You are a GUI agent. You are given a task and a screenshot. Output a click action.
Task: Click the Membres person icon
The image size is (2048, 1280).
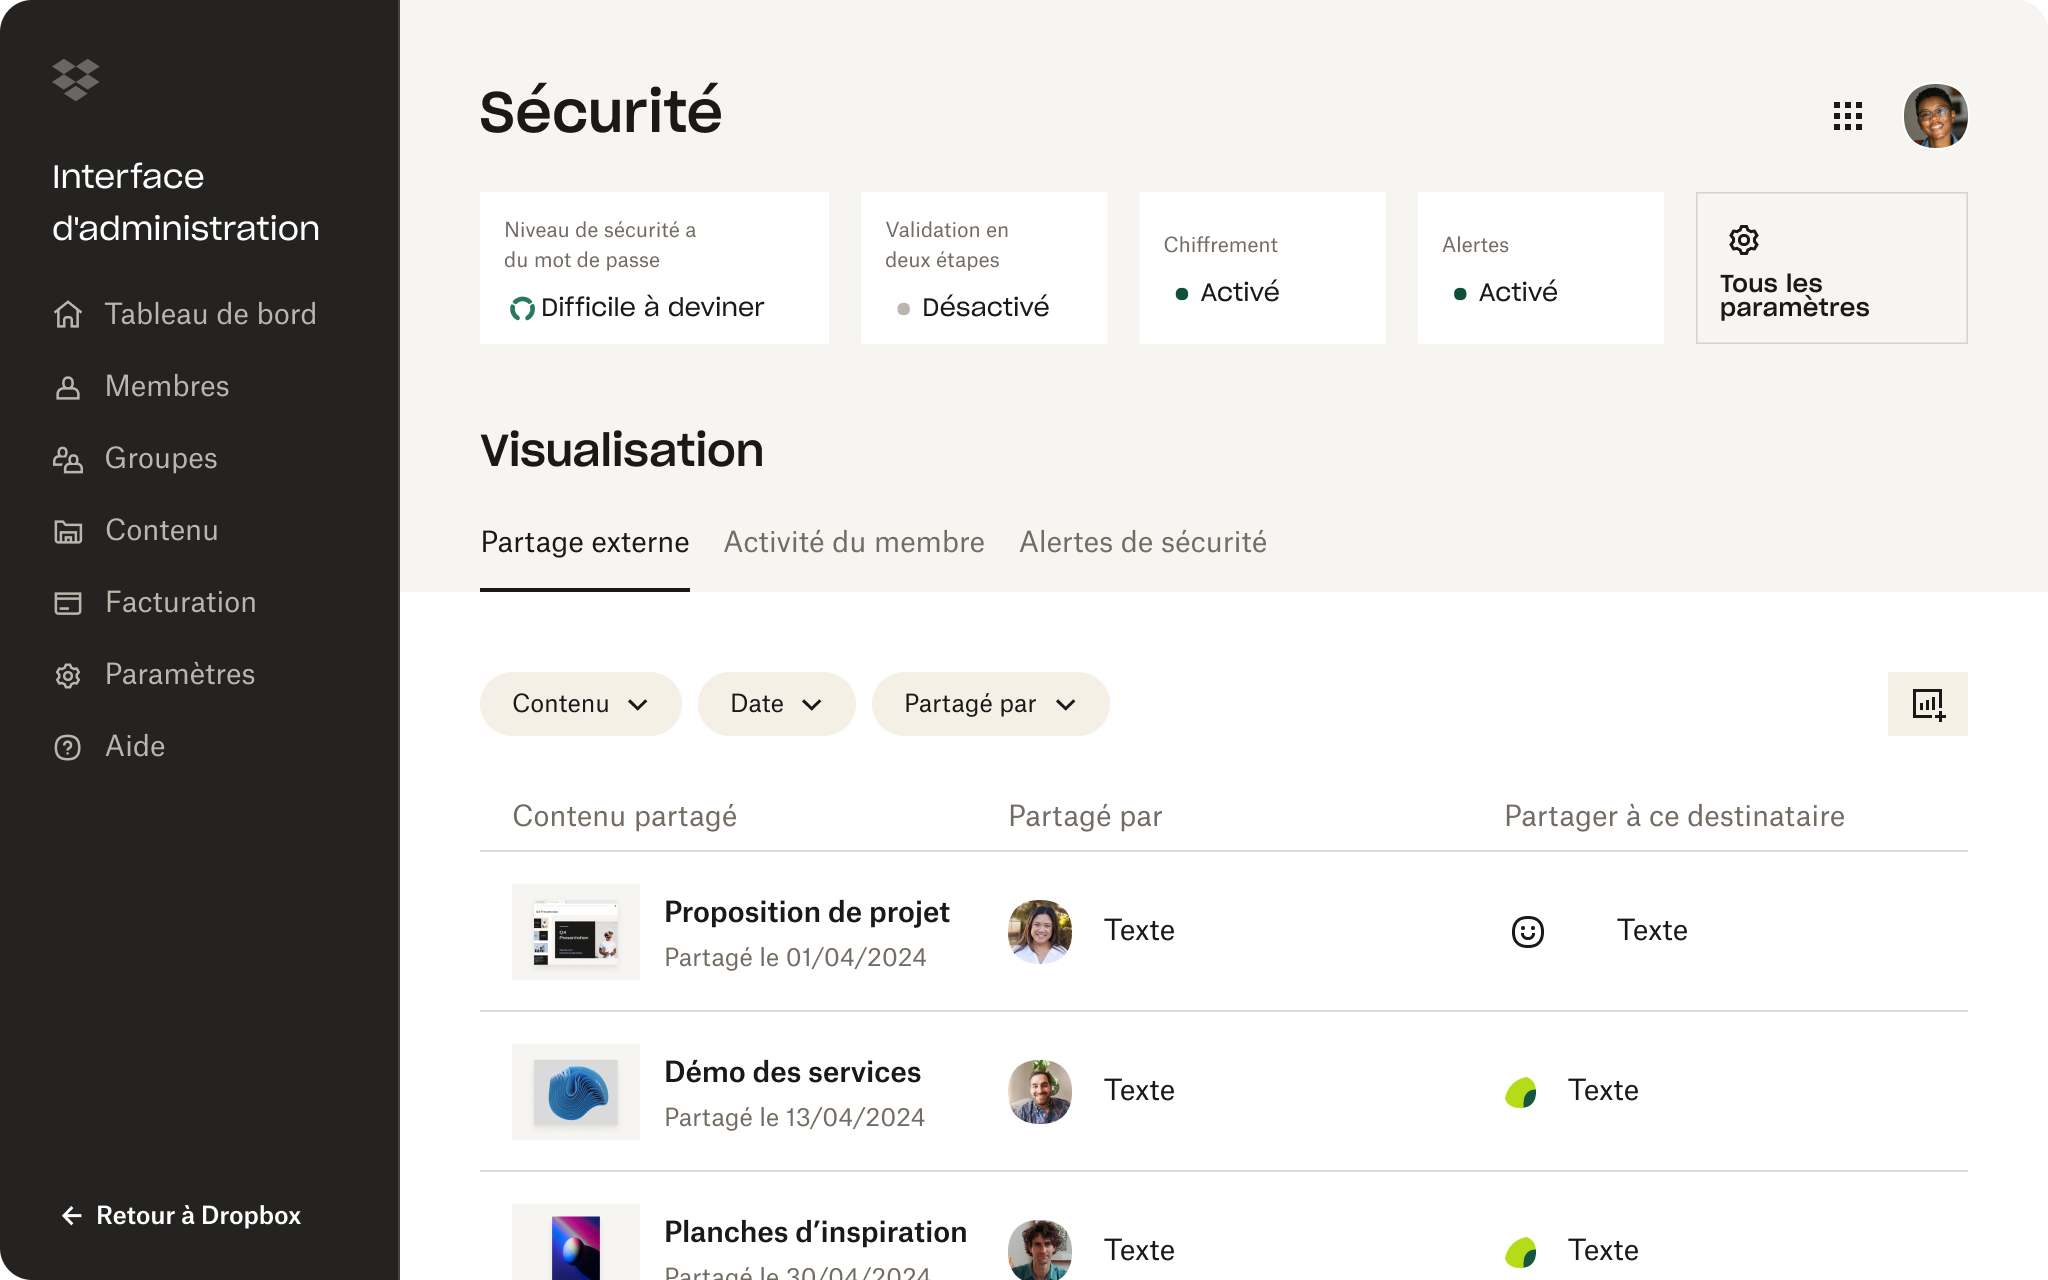click(x=68, y=387)
